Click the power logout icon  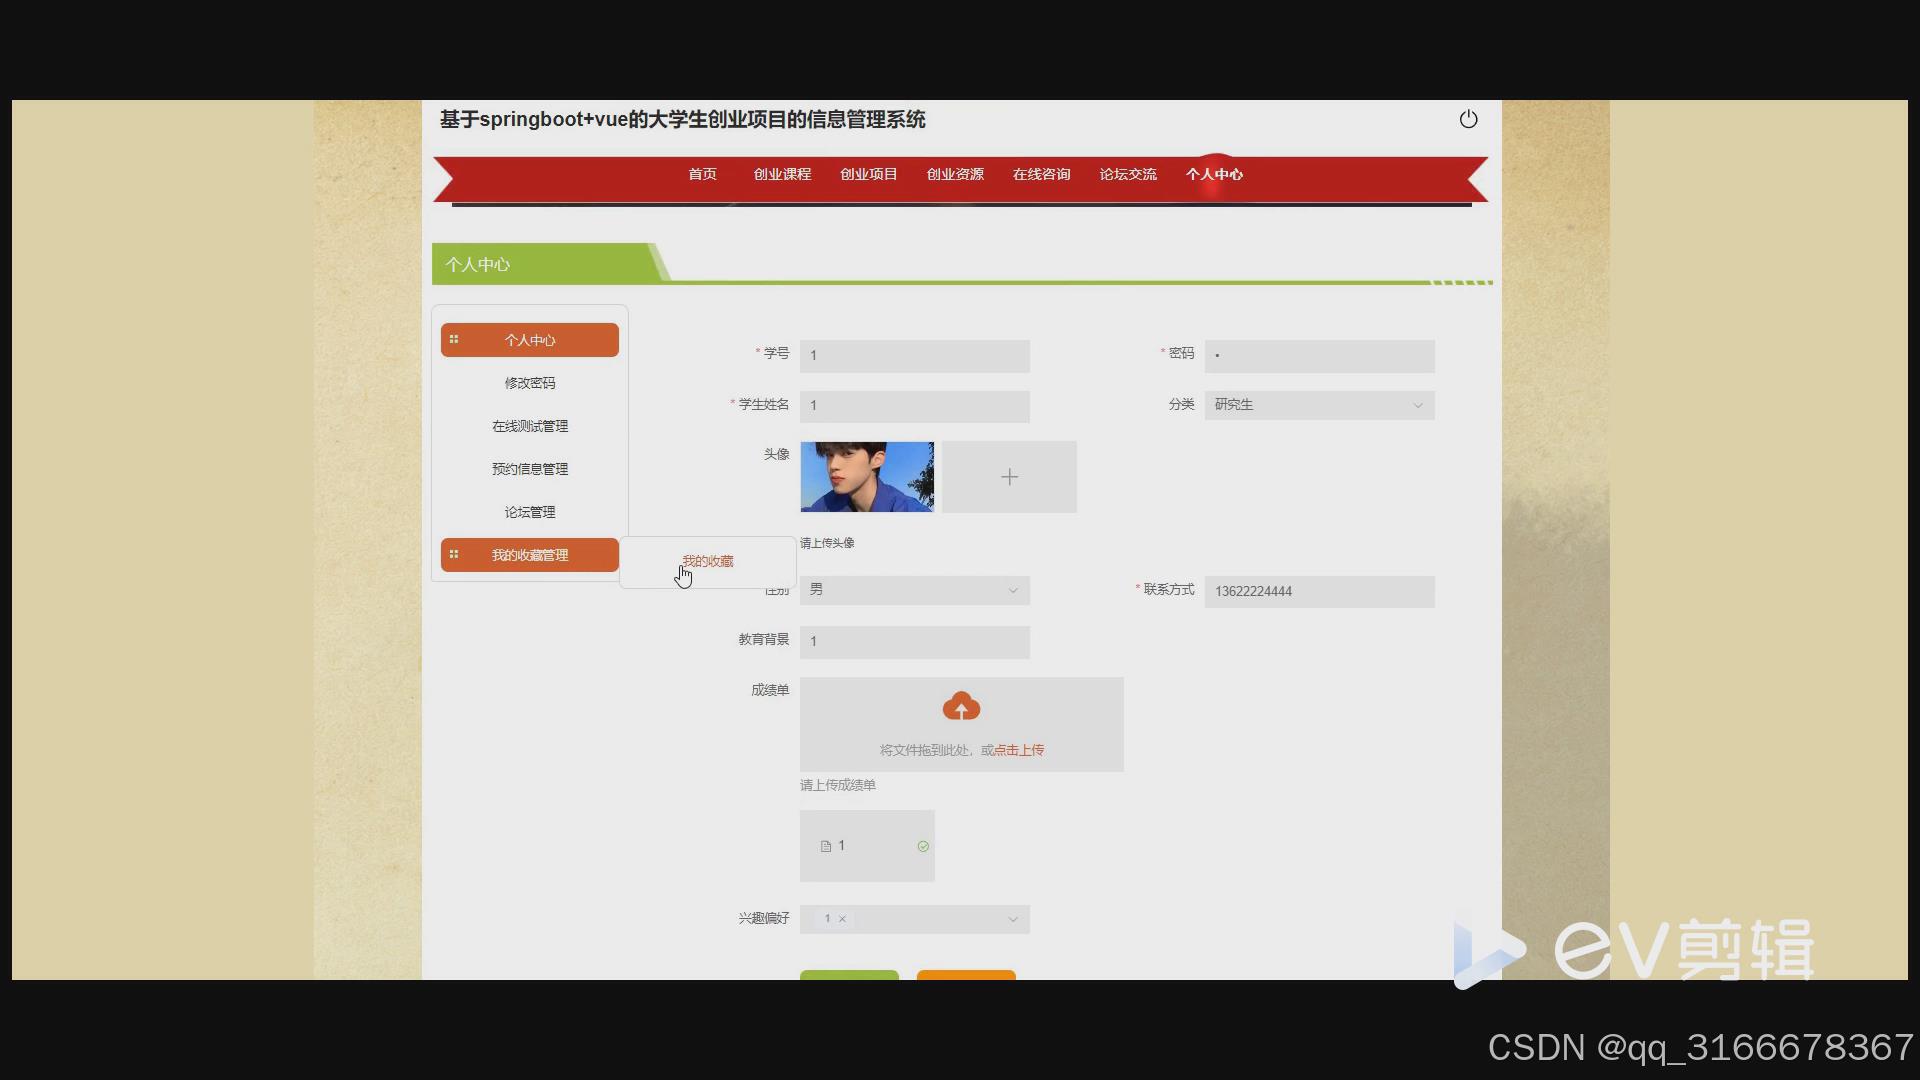click(x=1468, y=120)
